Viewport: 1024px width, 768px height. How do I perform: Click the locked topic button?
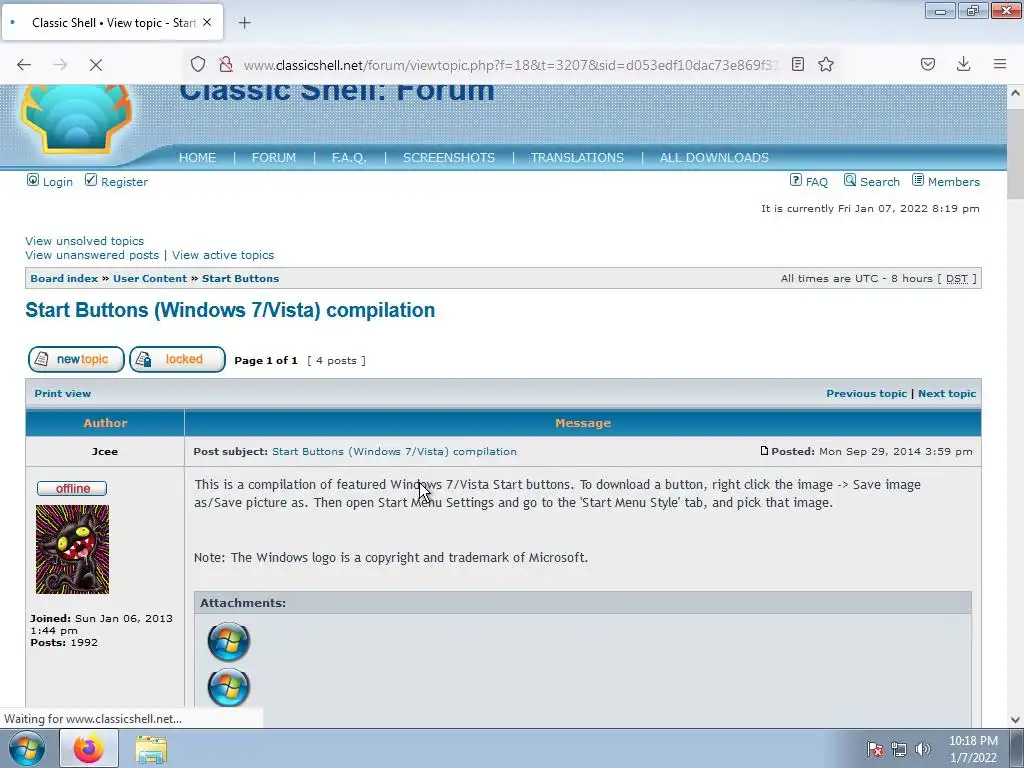pyautogui.click(x=177, y=359)
